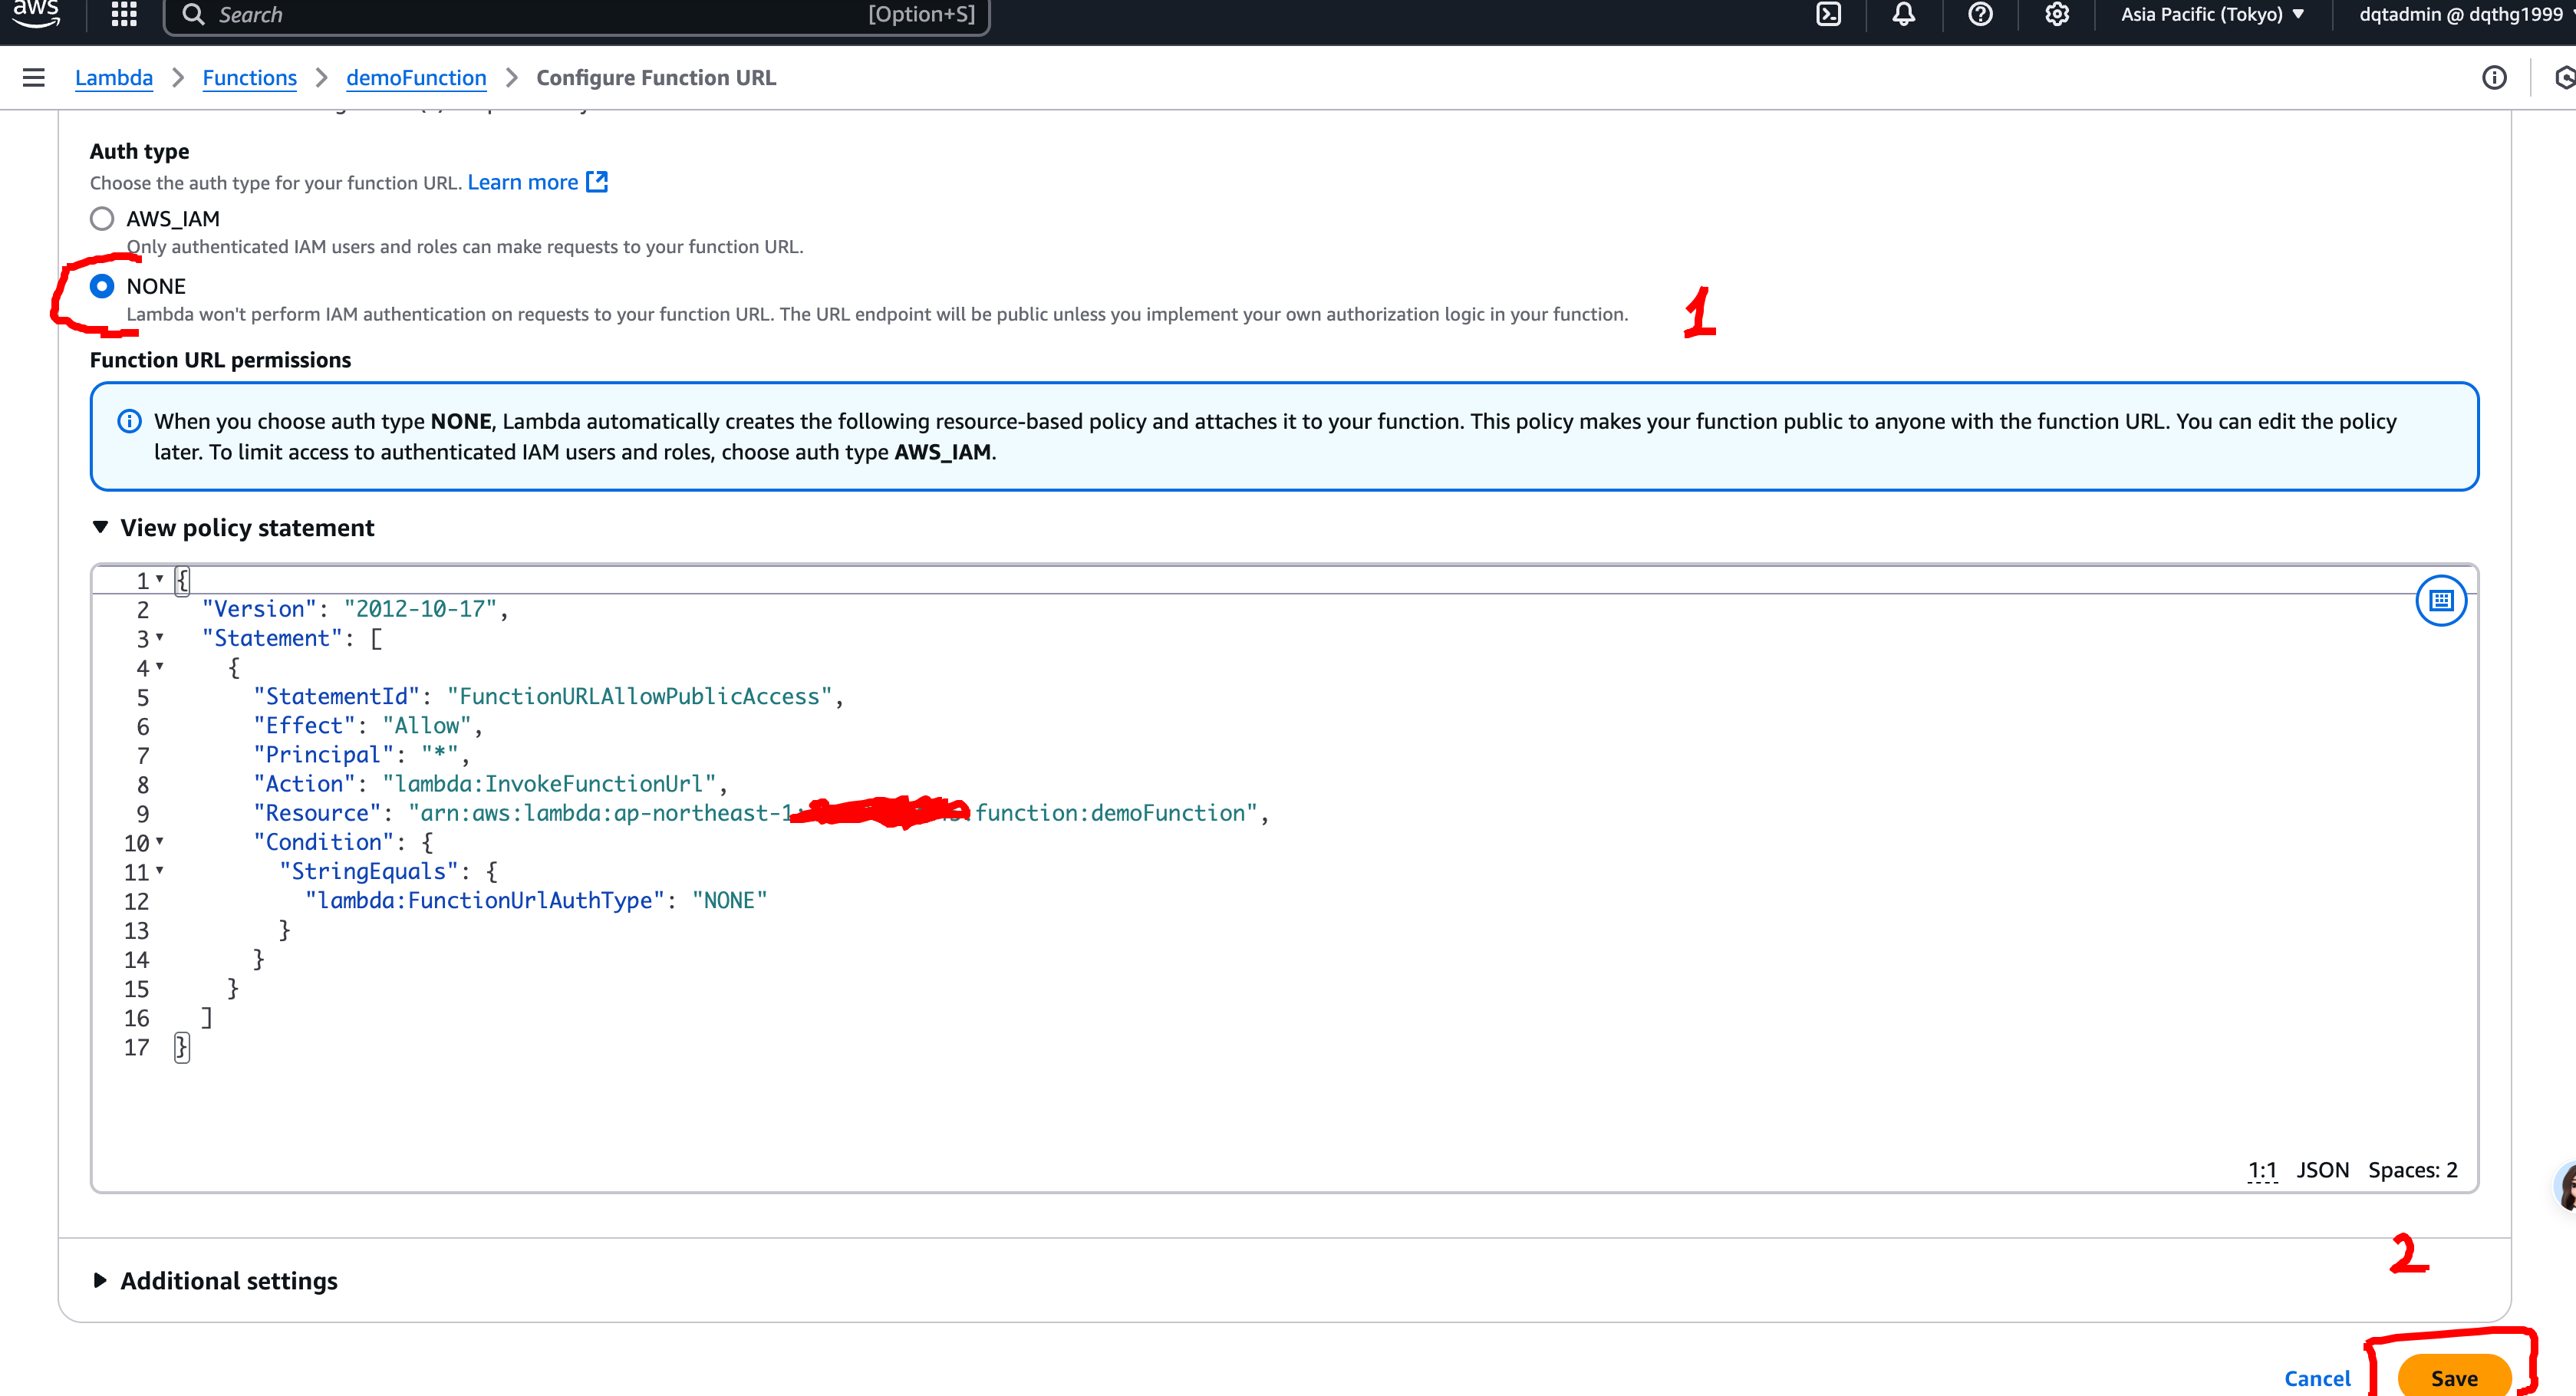Screen dimensions: 2576x1396
Task: Open the AWS services grid menu
Action: 124,14
